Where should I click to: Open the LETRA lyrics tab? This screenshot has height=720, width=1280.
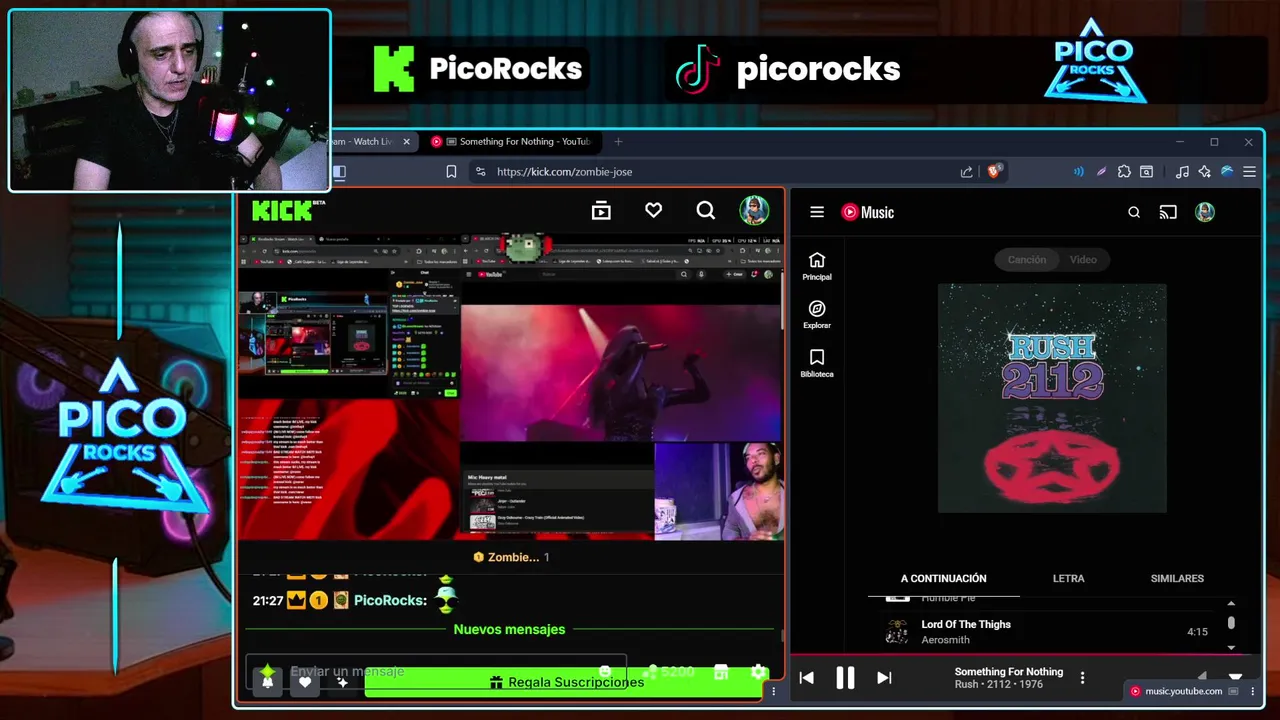coord(1068,579)
